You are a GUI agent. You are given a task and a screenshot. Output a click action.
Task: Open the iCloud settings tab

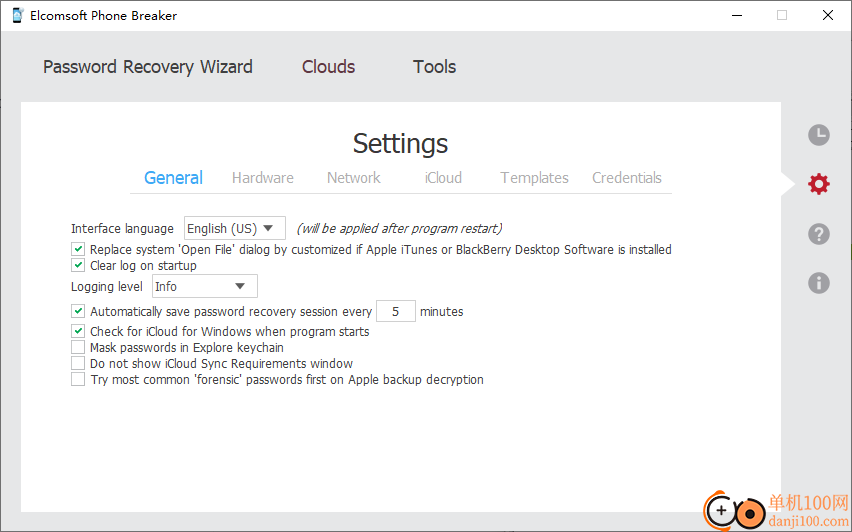click(443, 178)
